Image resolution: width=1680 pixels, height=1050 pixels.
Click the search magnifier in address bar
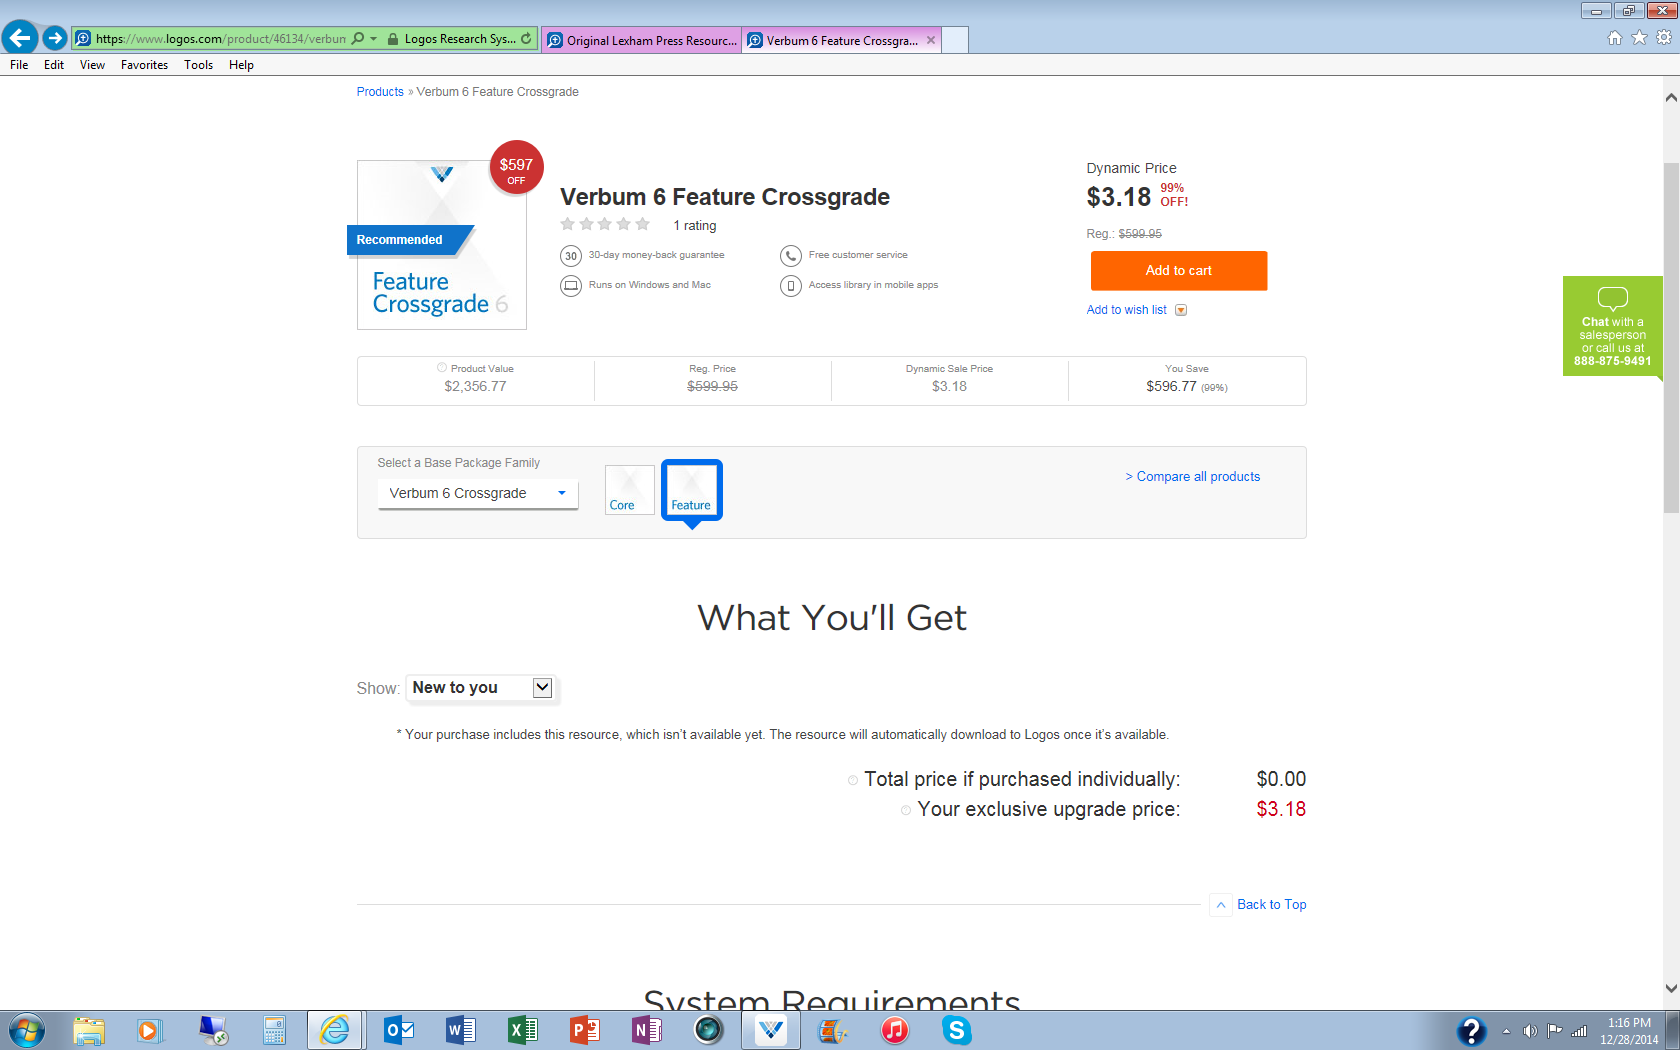tap(358, 39)
